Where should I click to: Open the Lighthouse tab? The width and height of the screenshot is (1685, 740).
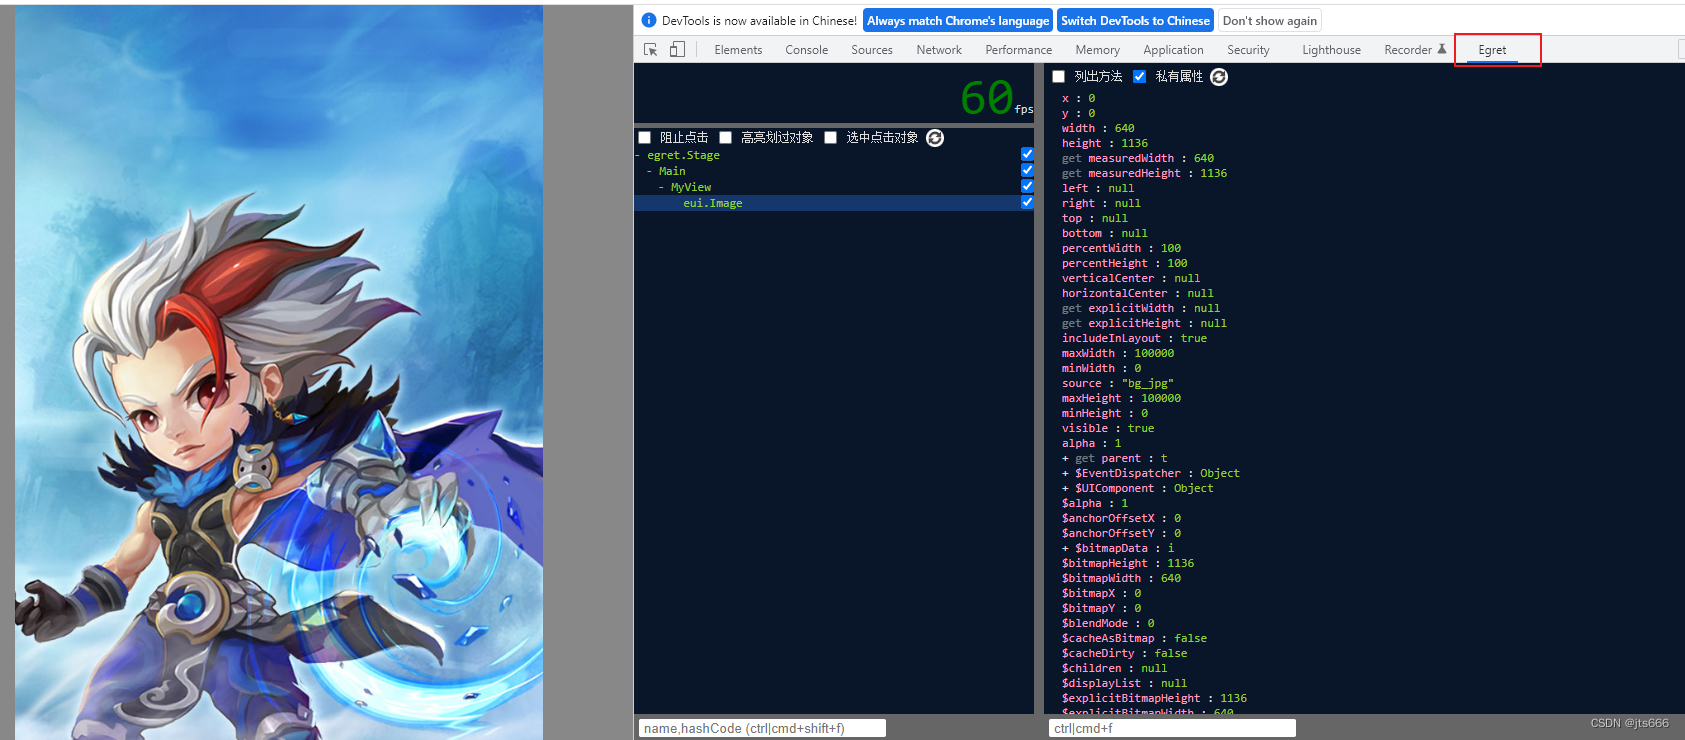pos(1331,50)
